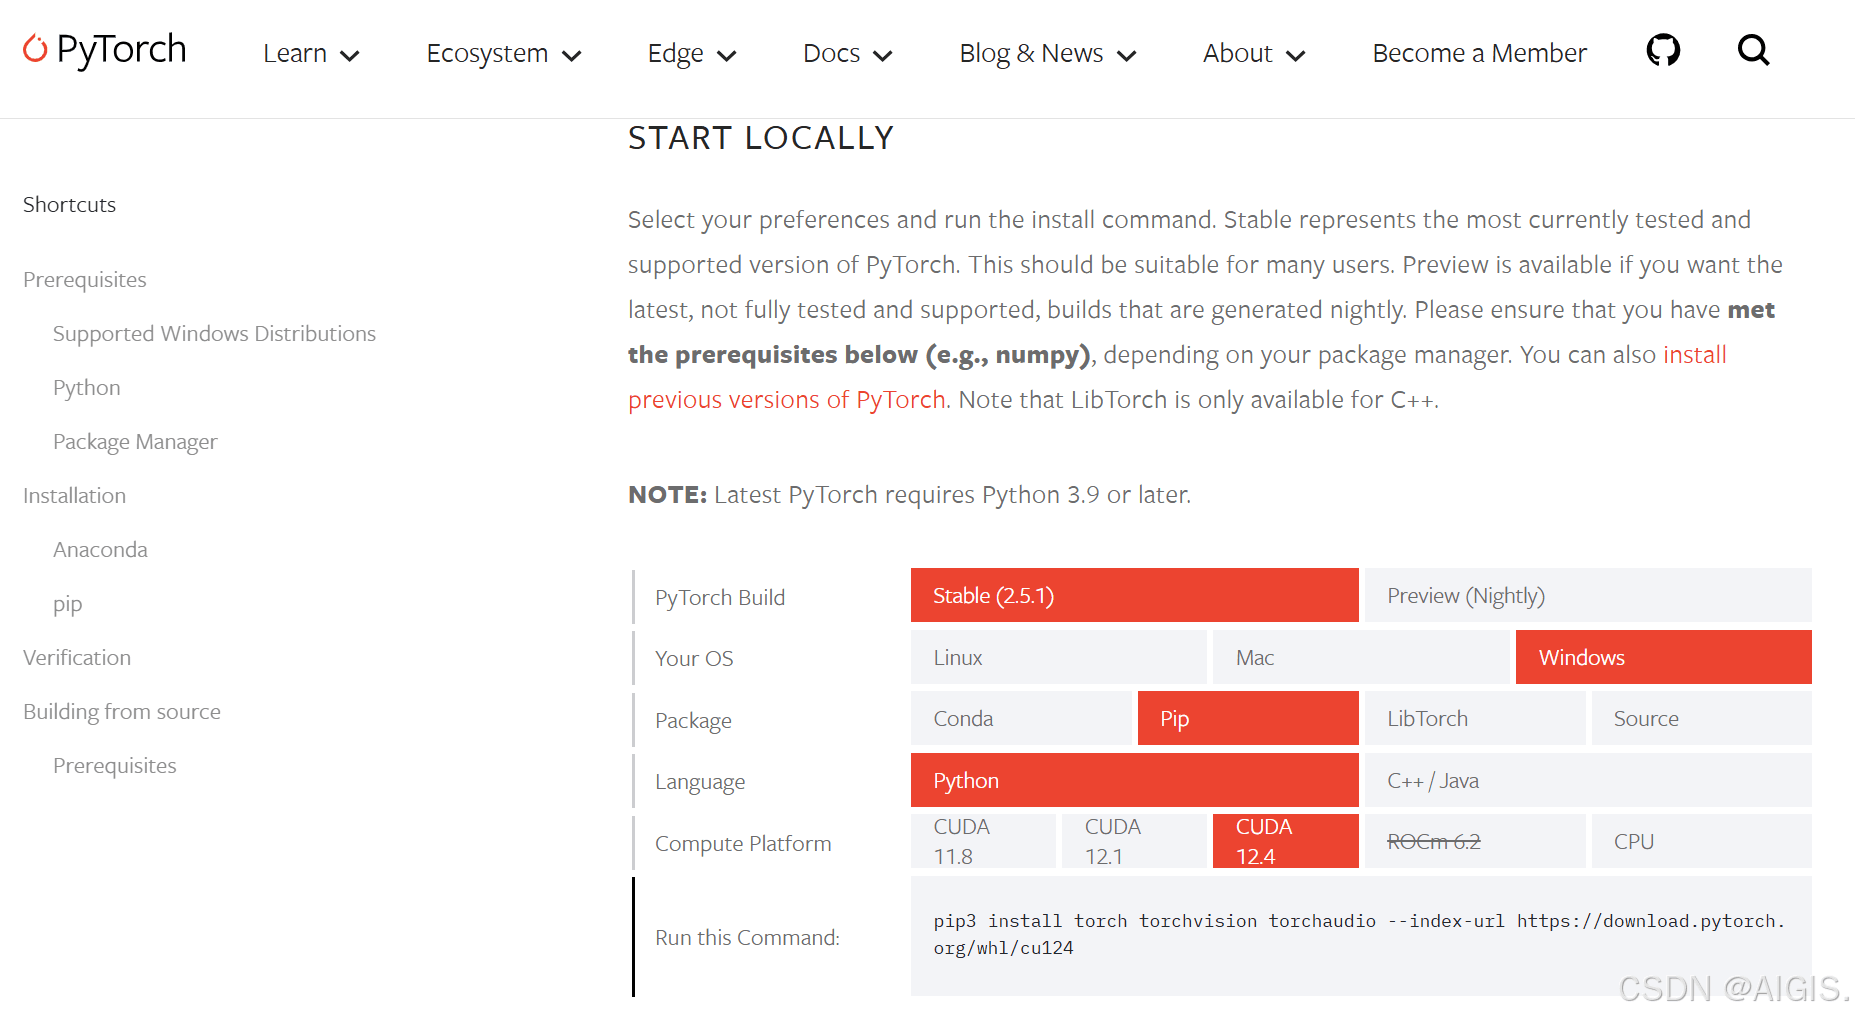
Task: Open the Ecosystem dropdown menu
Action: (x=503, y=54)
